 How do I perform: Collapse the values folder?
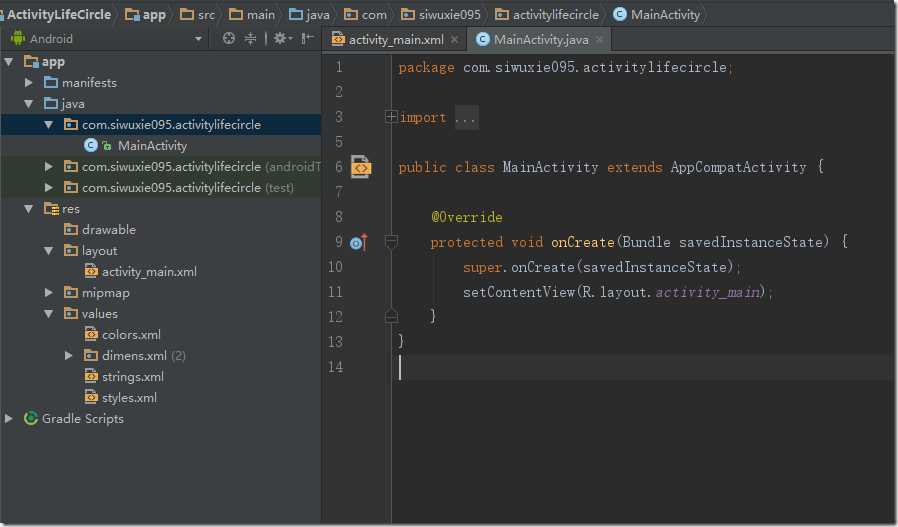49,313
